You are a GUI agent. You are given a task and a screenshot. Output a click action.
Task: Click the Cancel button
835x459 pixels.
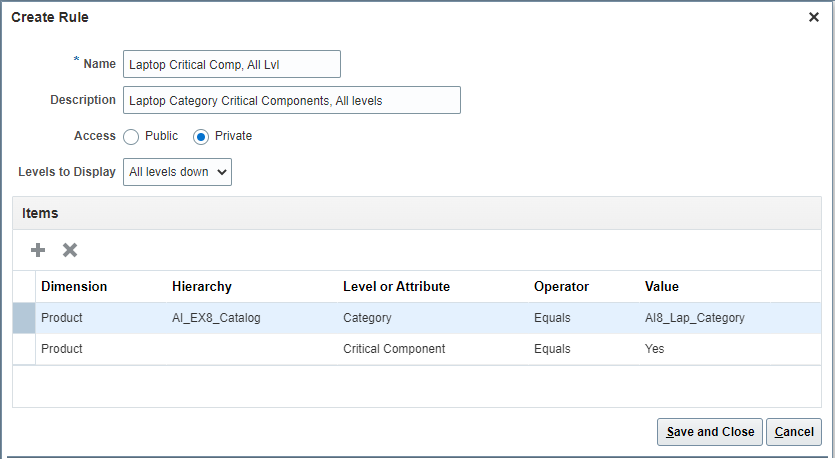pyautogui.click(x=794, y=432)
